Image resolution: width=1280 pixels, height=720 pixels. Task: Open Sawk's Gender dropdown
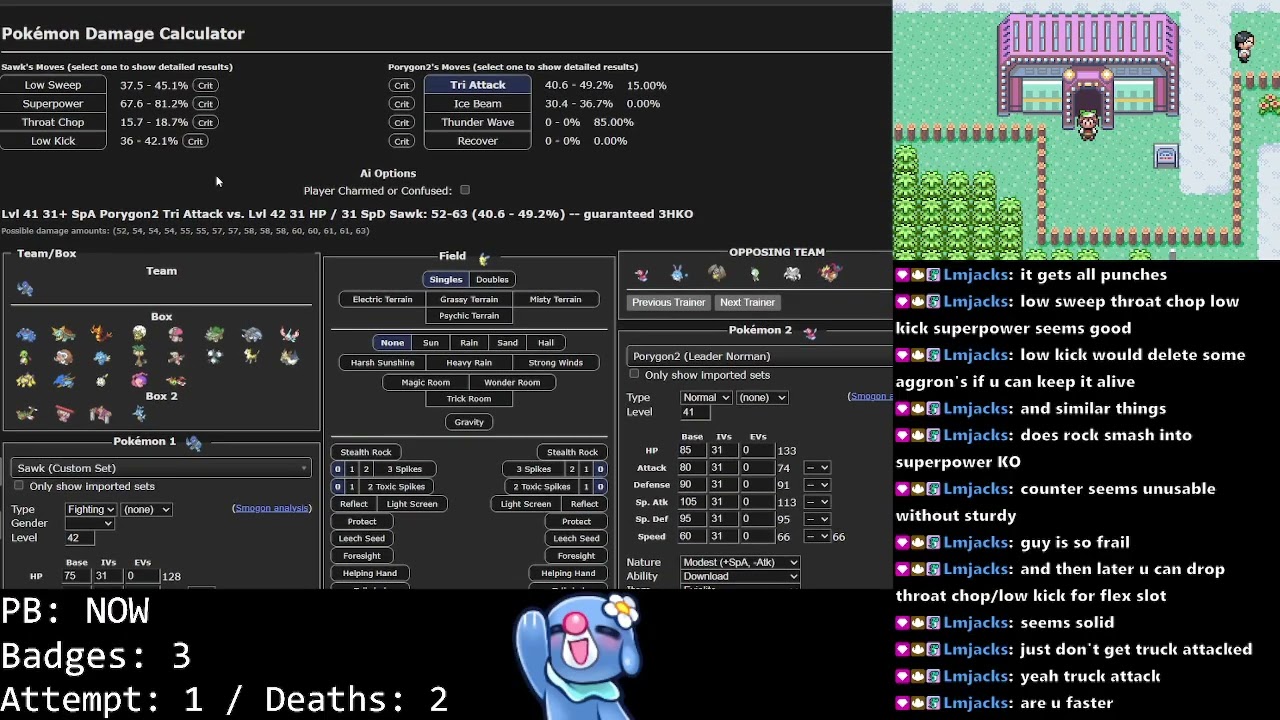click(x=90, y=523)
